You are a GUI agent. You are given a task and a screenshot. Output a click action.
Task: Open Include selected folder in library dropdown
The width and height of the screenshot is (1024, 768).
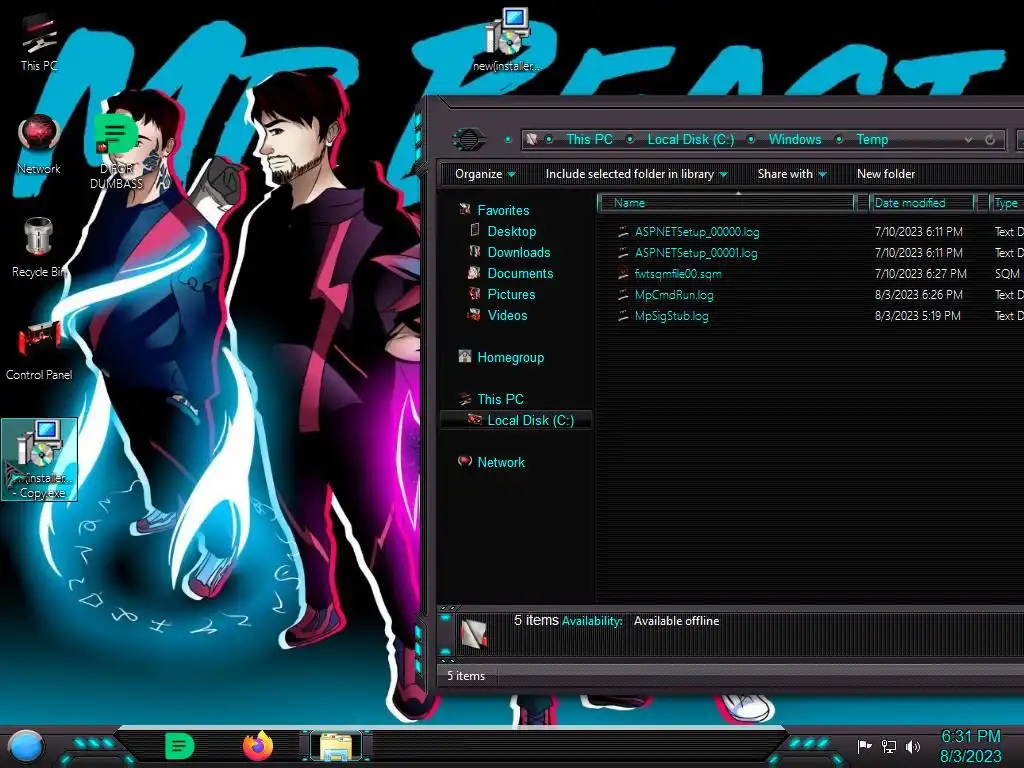[x=636, y=174]
